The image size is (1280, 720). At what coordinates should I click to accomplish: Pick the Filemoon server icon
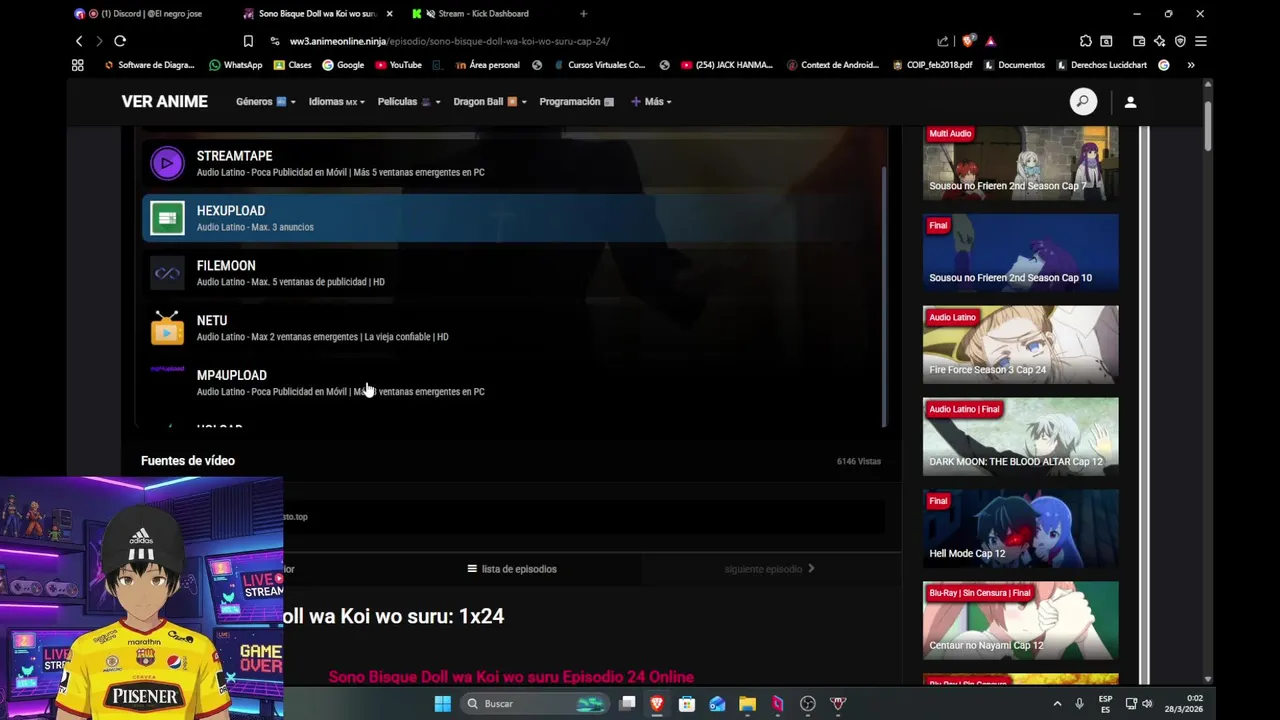tap(167, 273)
